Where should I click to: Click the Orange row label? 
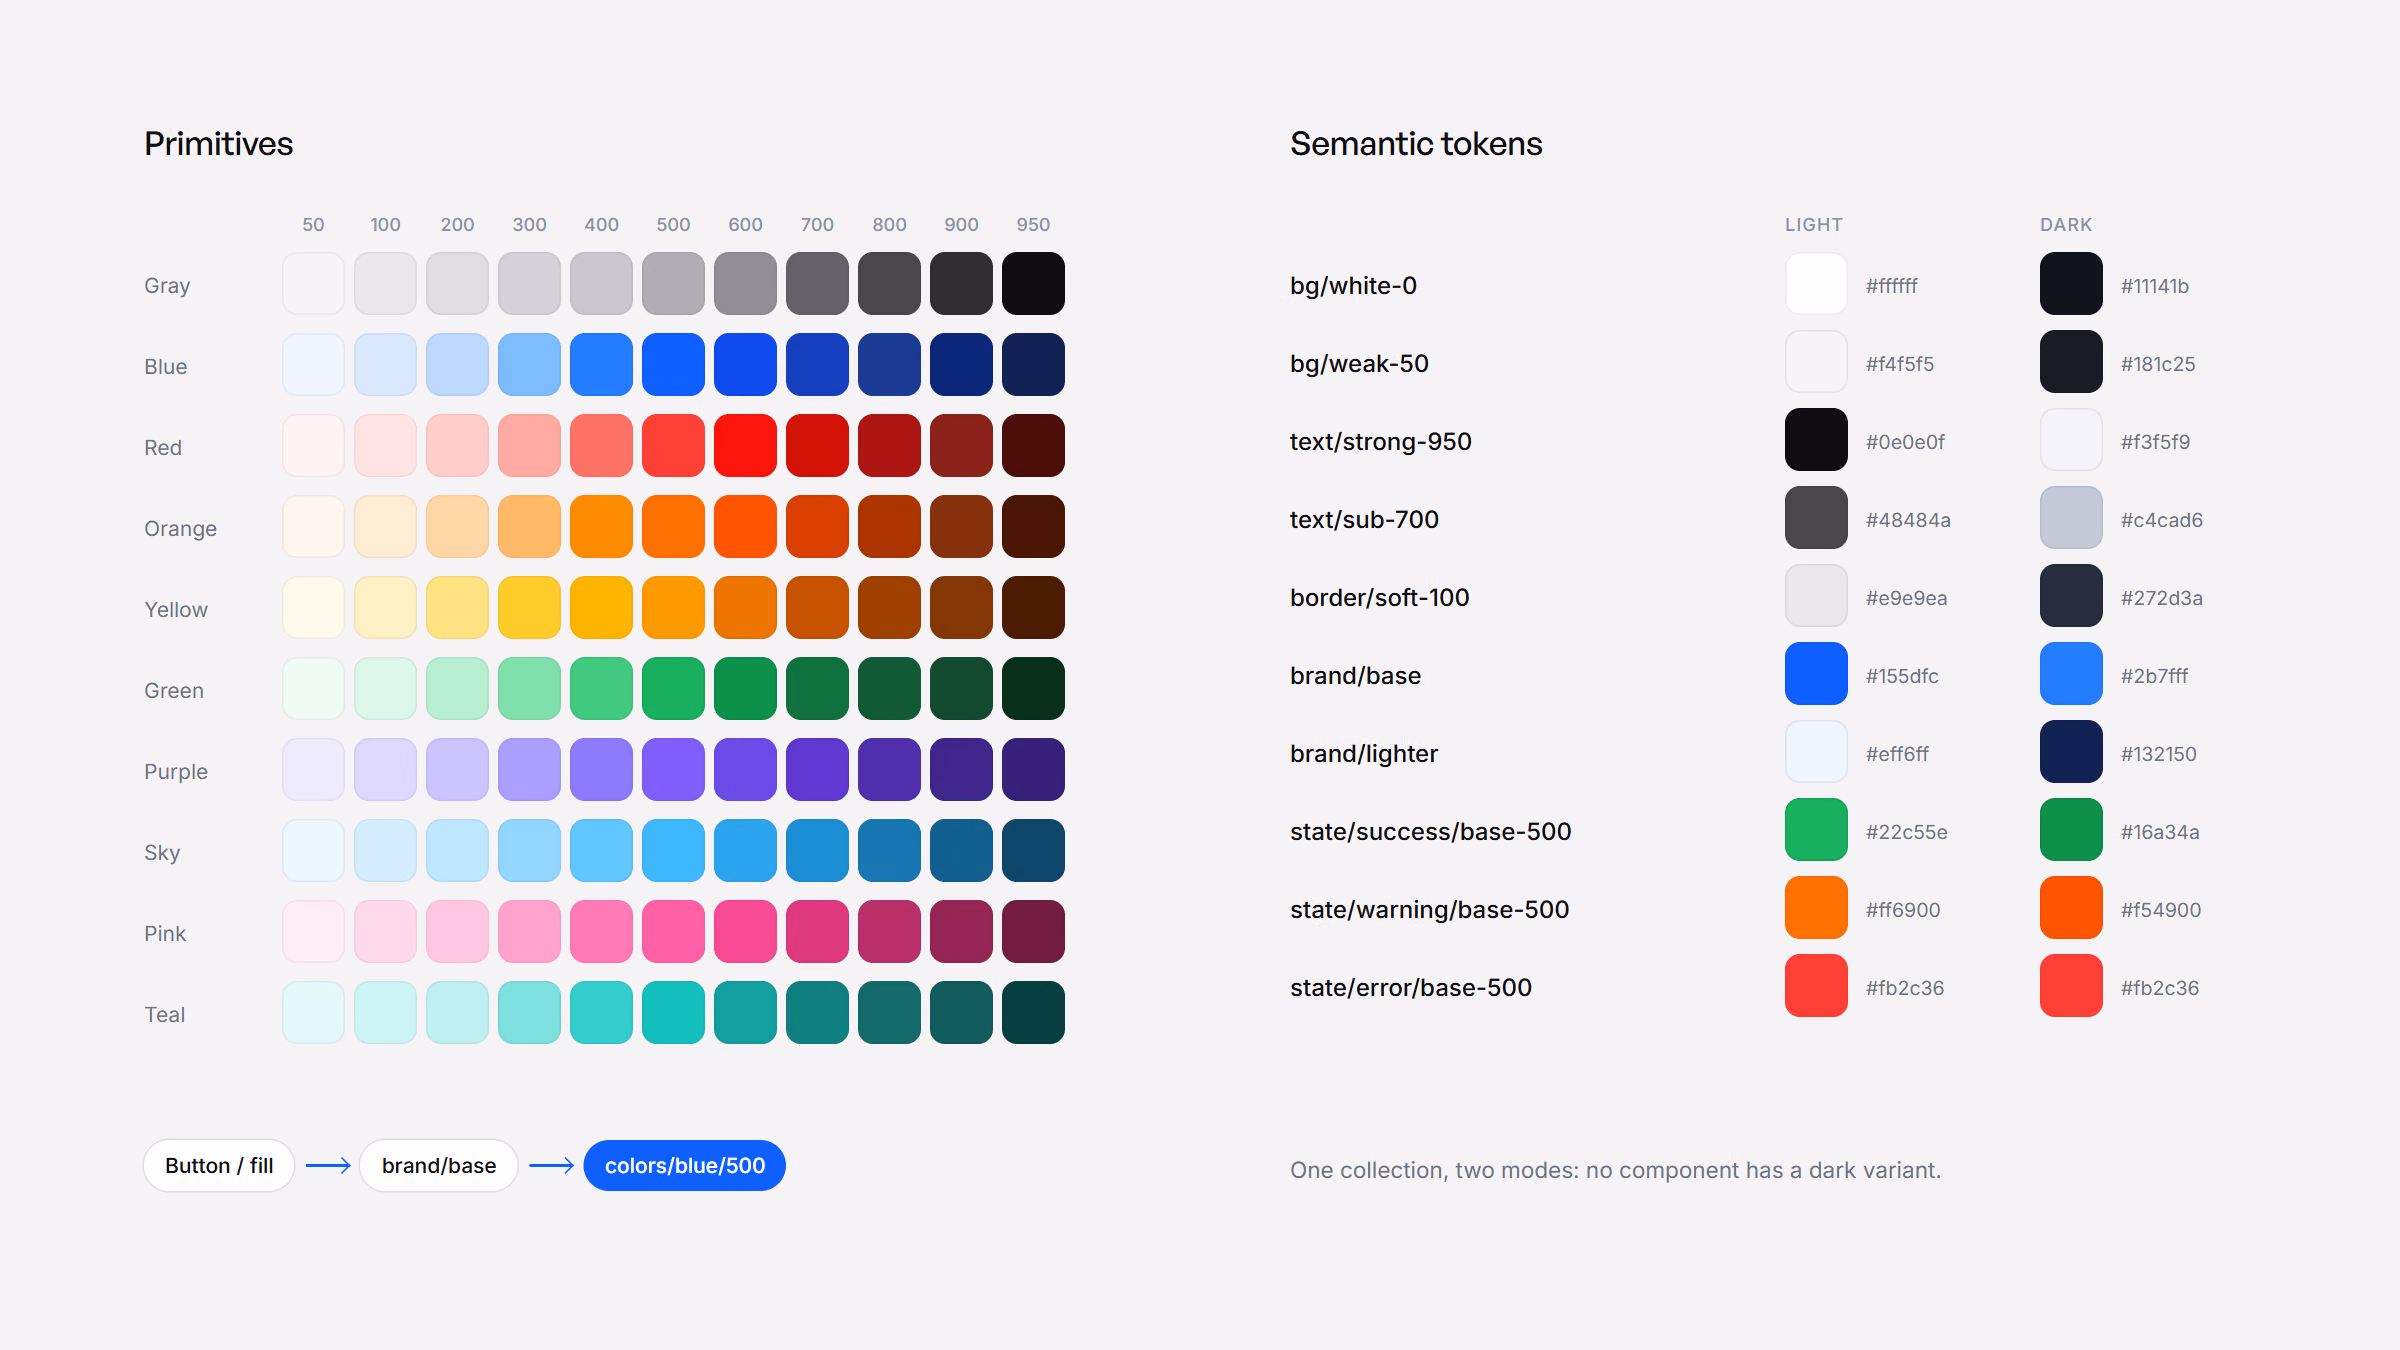(180, 529)
